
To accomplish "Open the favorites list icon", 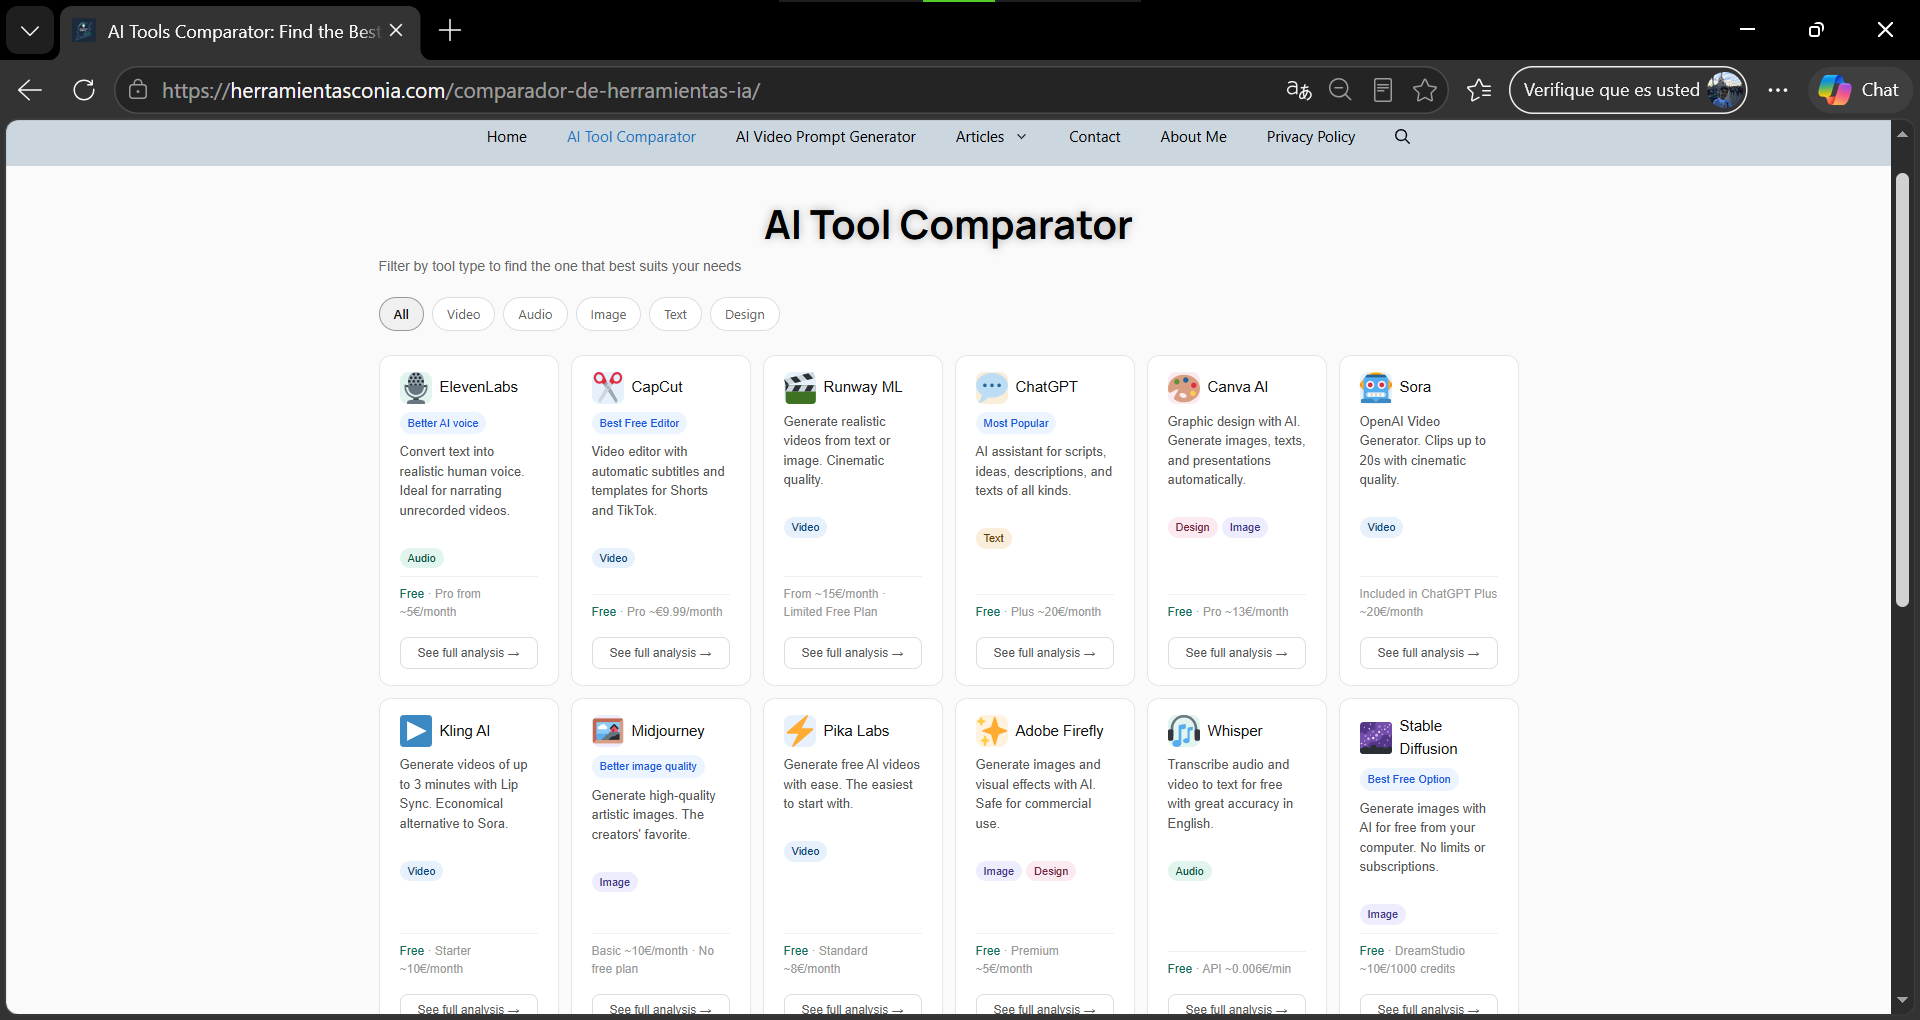I will pyautogui.click(x=1479, y=90).
